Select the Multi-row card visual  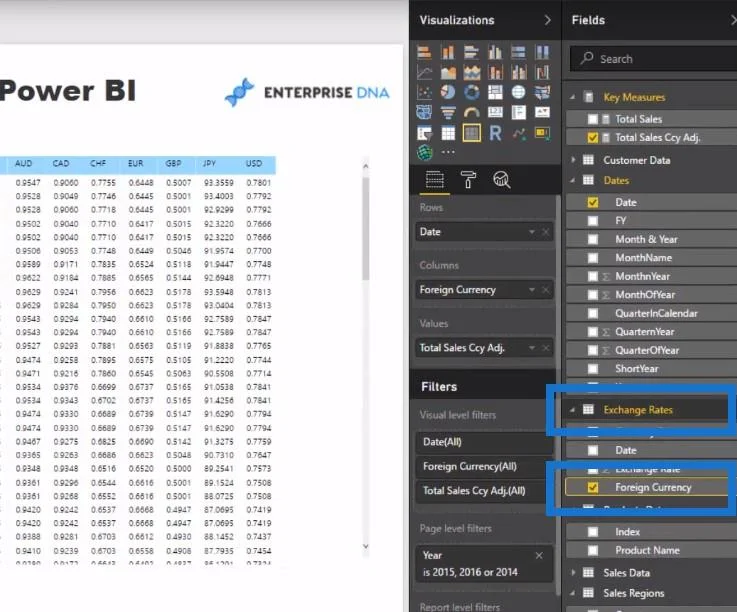[x=518, y=112]
